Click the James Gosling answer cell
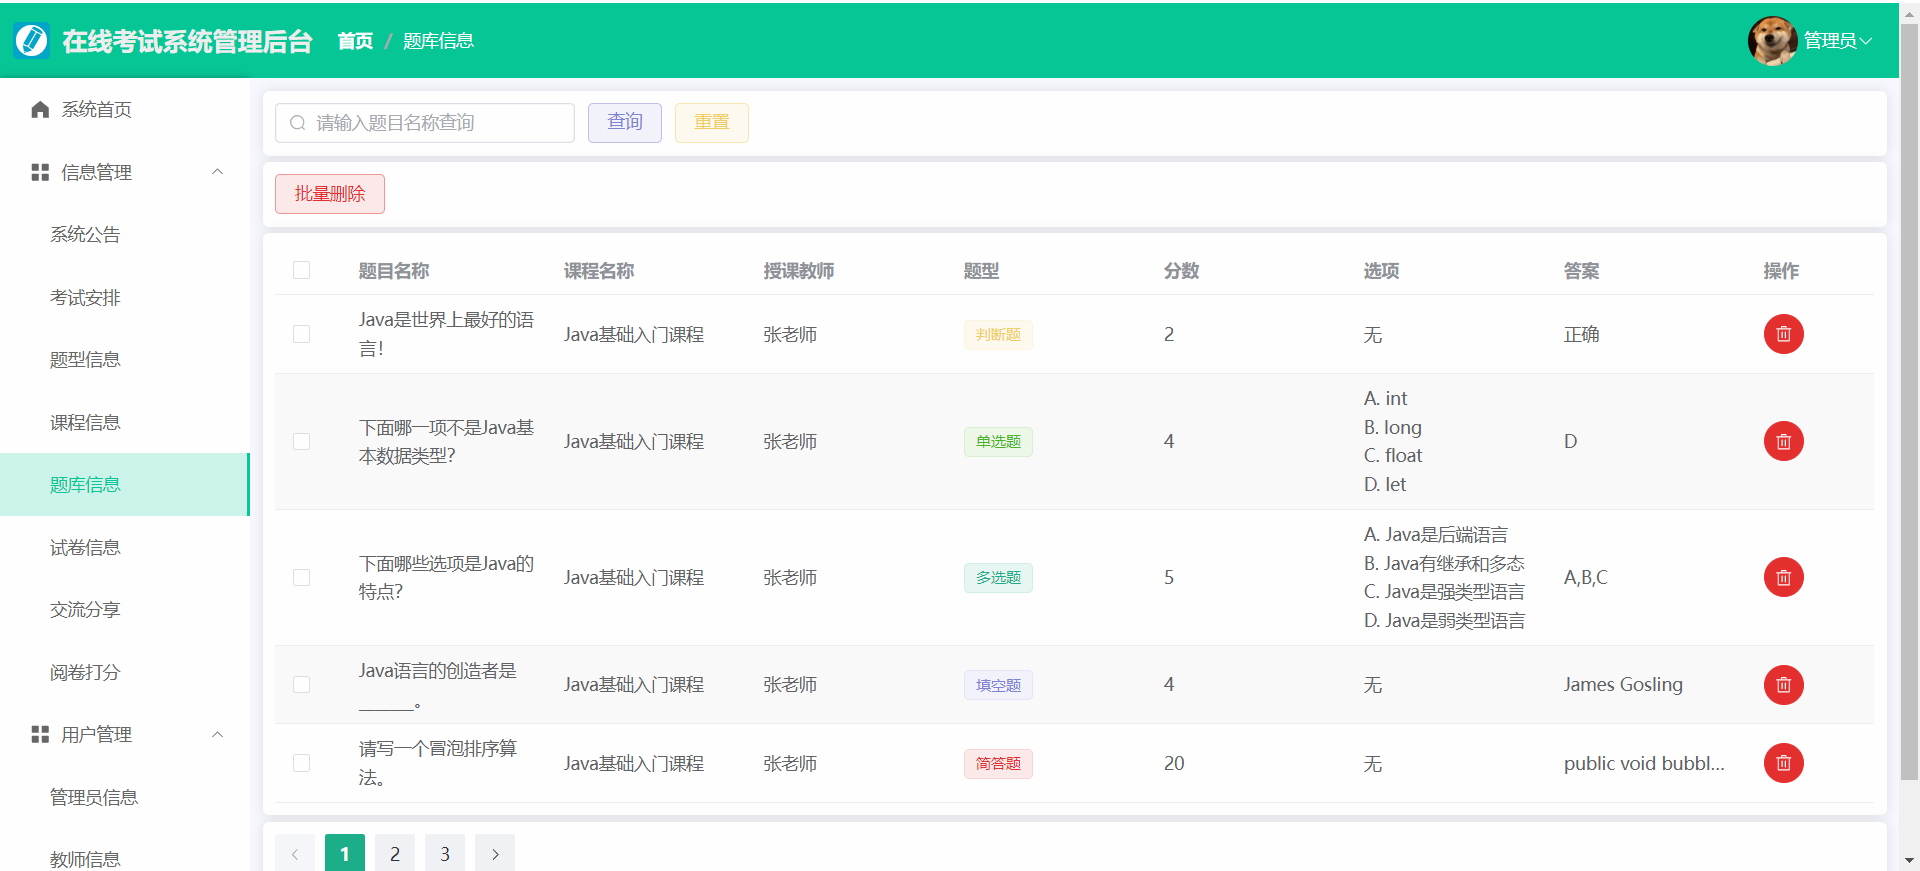 1623,685
